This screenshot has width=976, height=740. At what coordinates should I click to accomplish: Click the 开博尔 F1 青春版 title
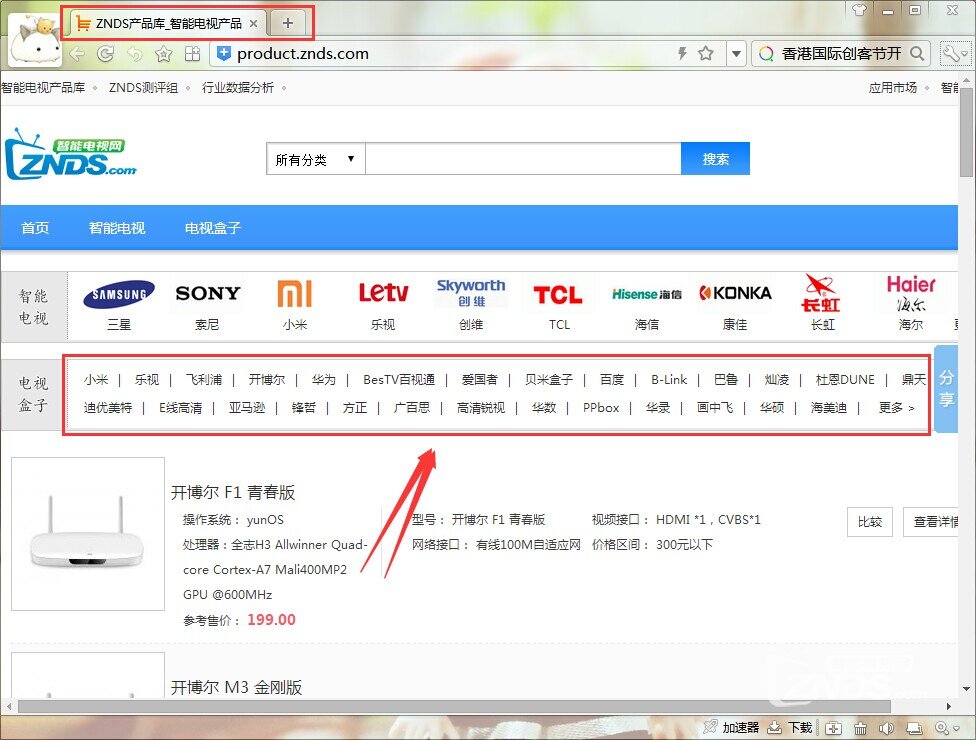tap(233, 492)
